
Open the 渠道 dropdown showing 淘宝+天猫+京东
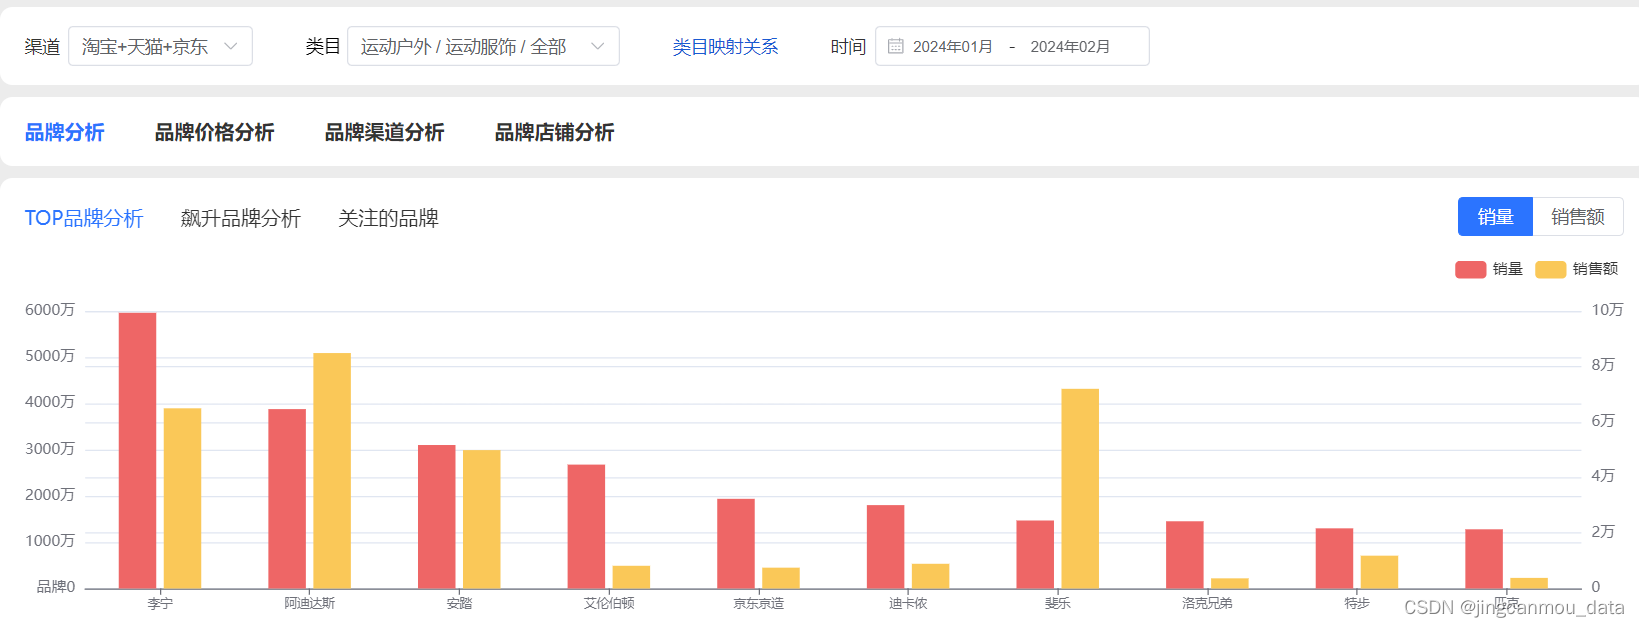(160, 46)
